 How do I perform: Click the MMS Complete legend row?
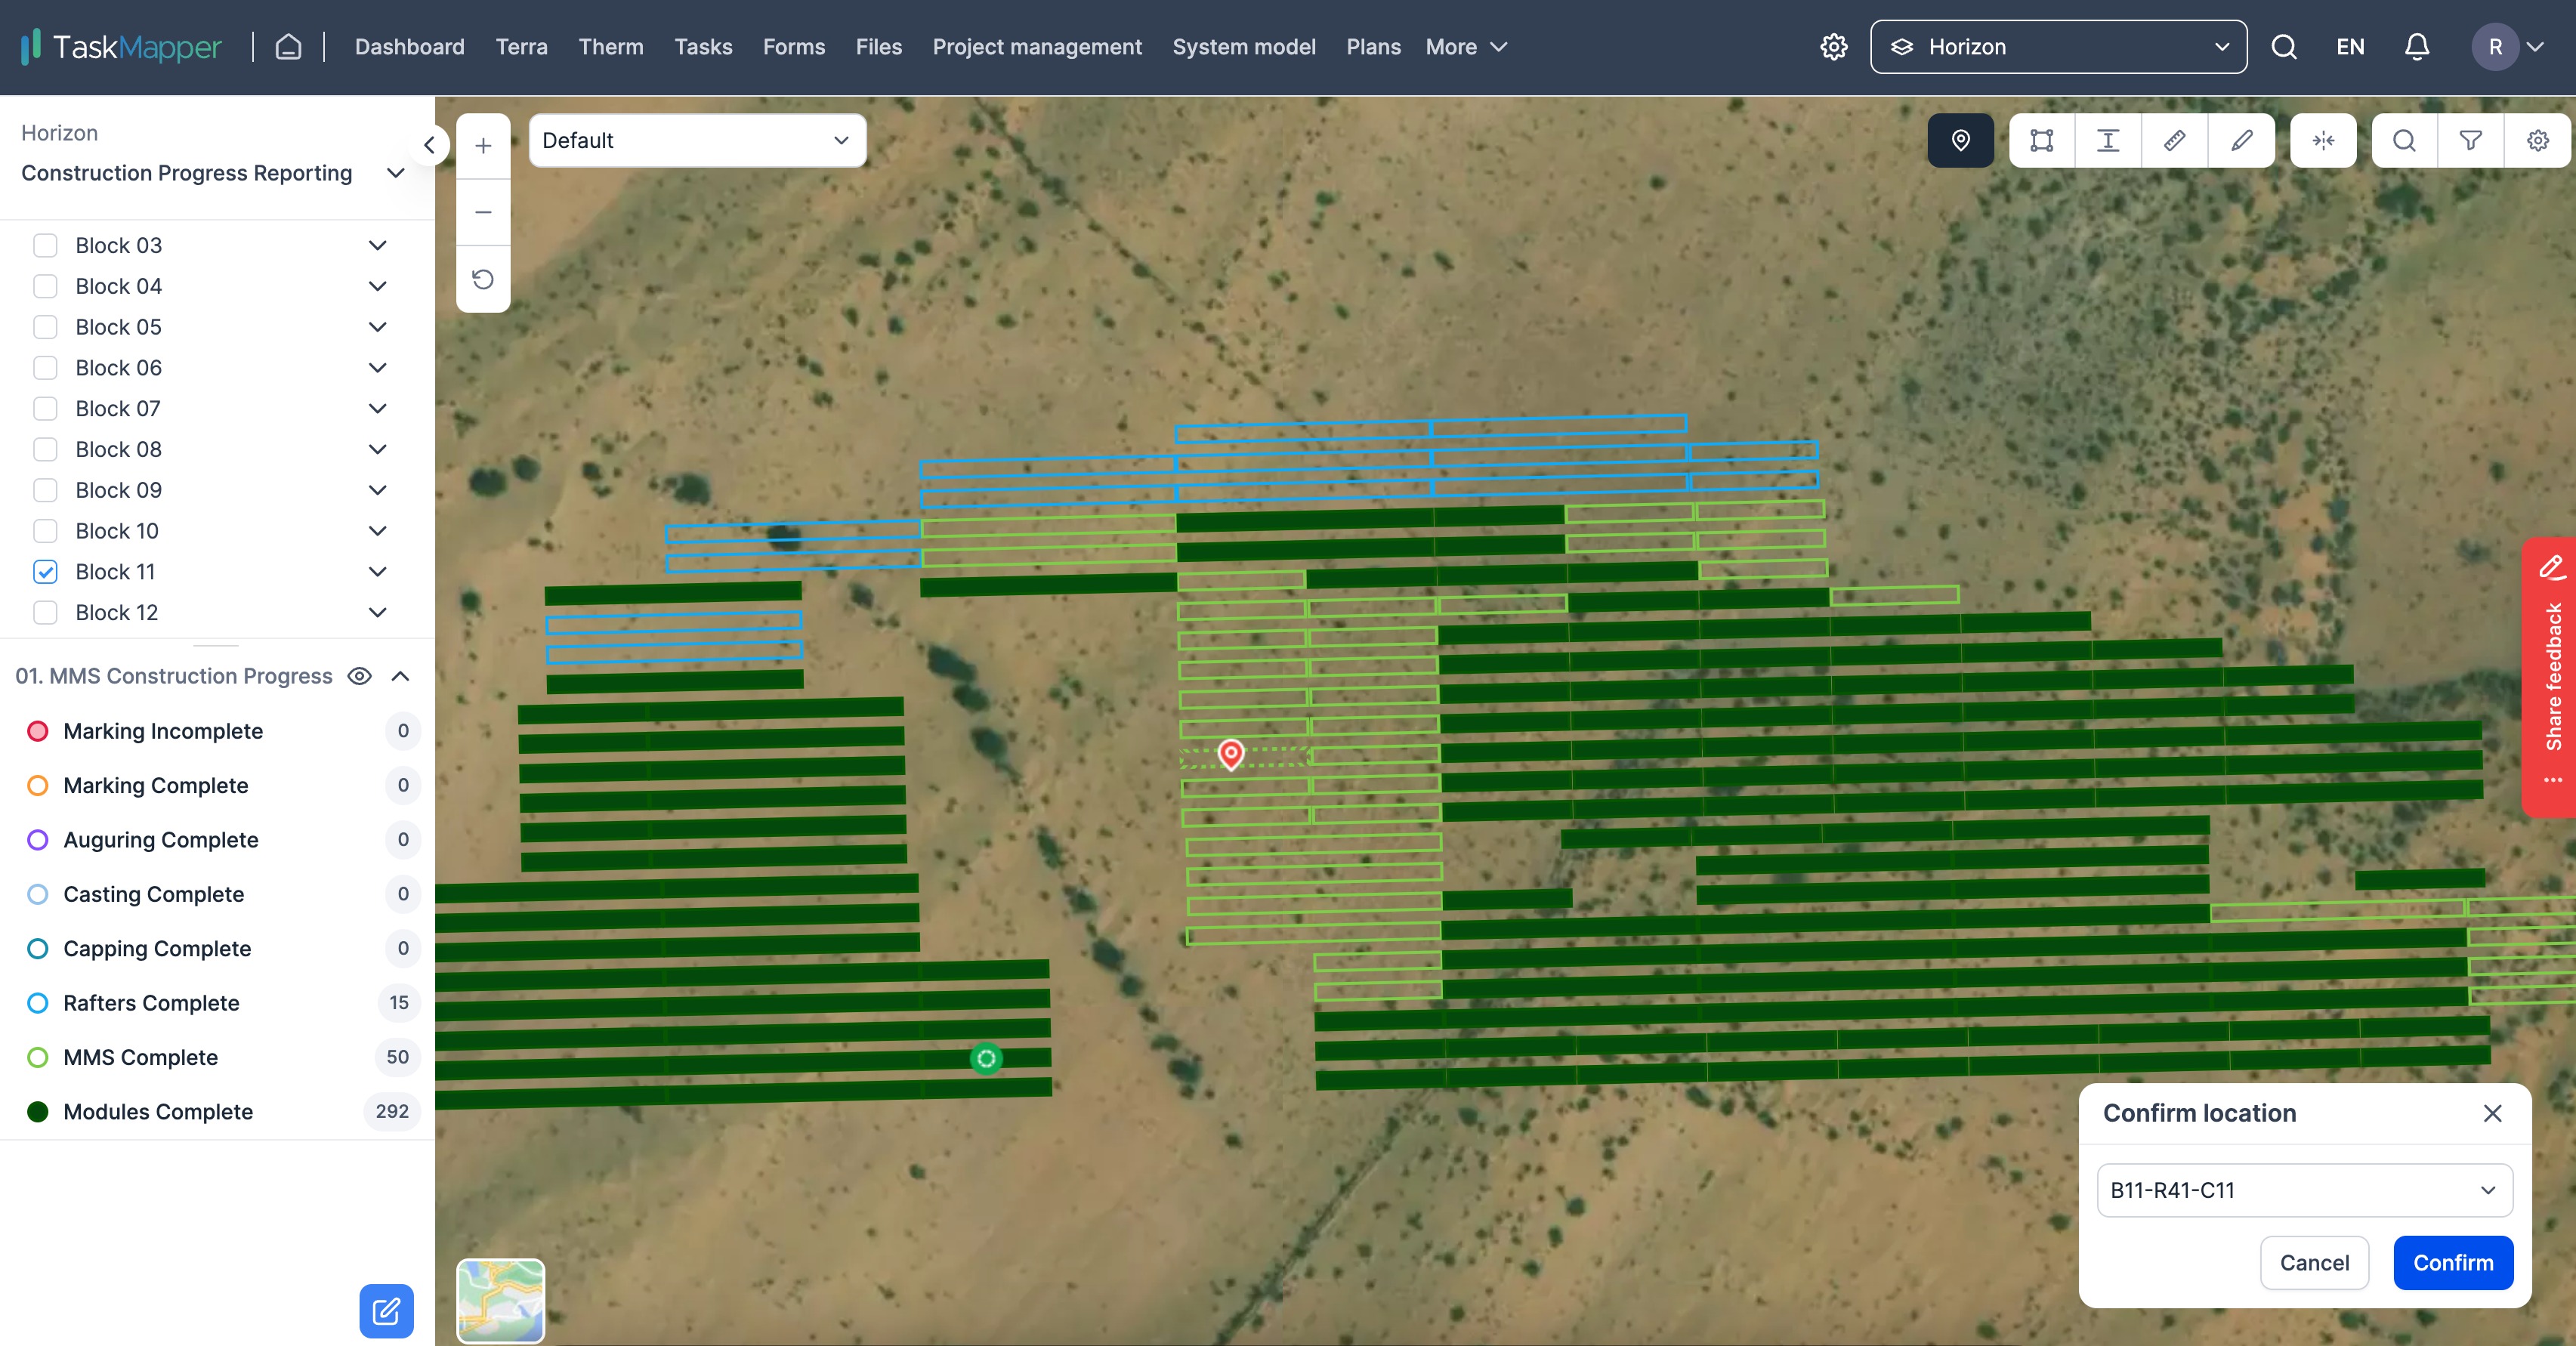pyautogui.click(x=217, y=1057)
